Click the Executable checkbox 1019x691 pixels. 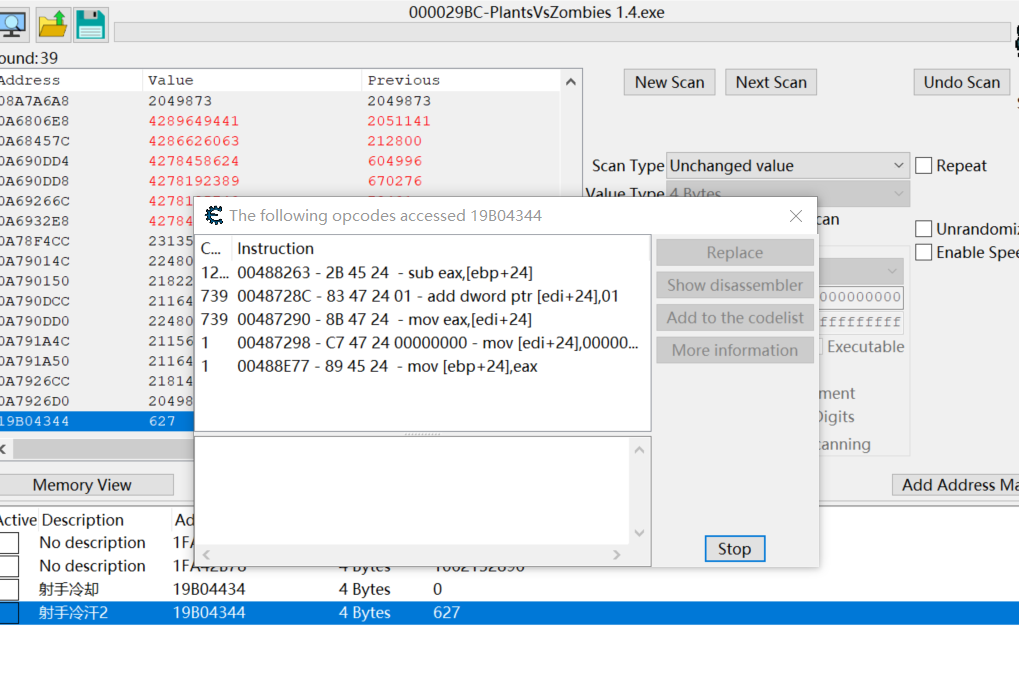(x=821, y=346)
